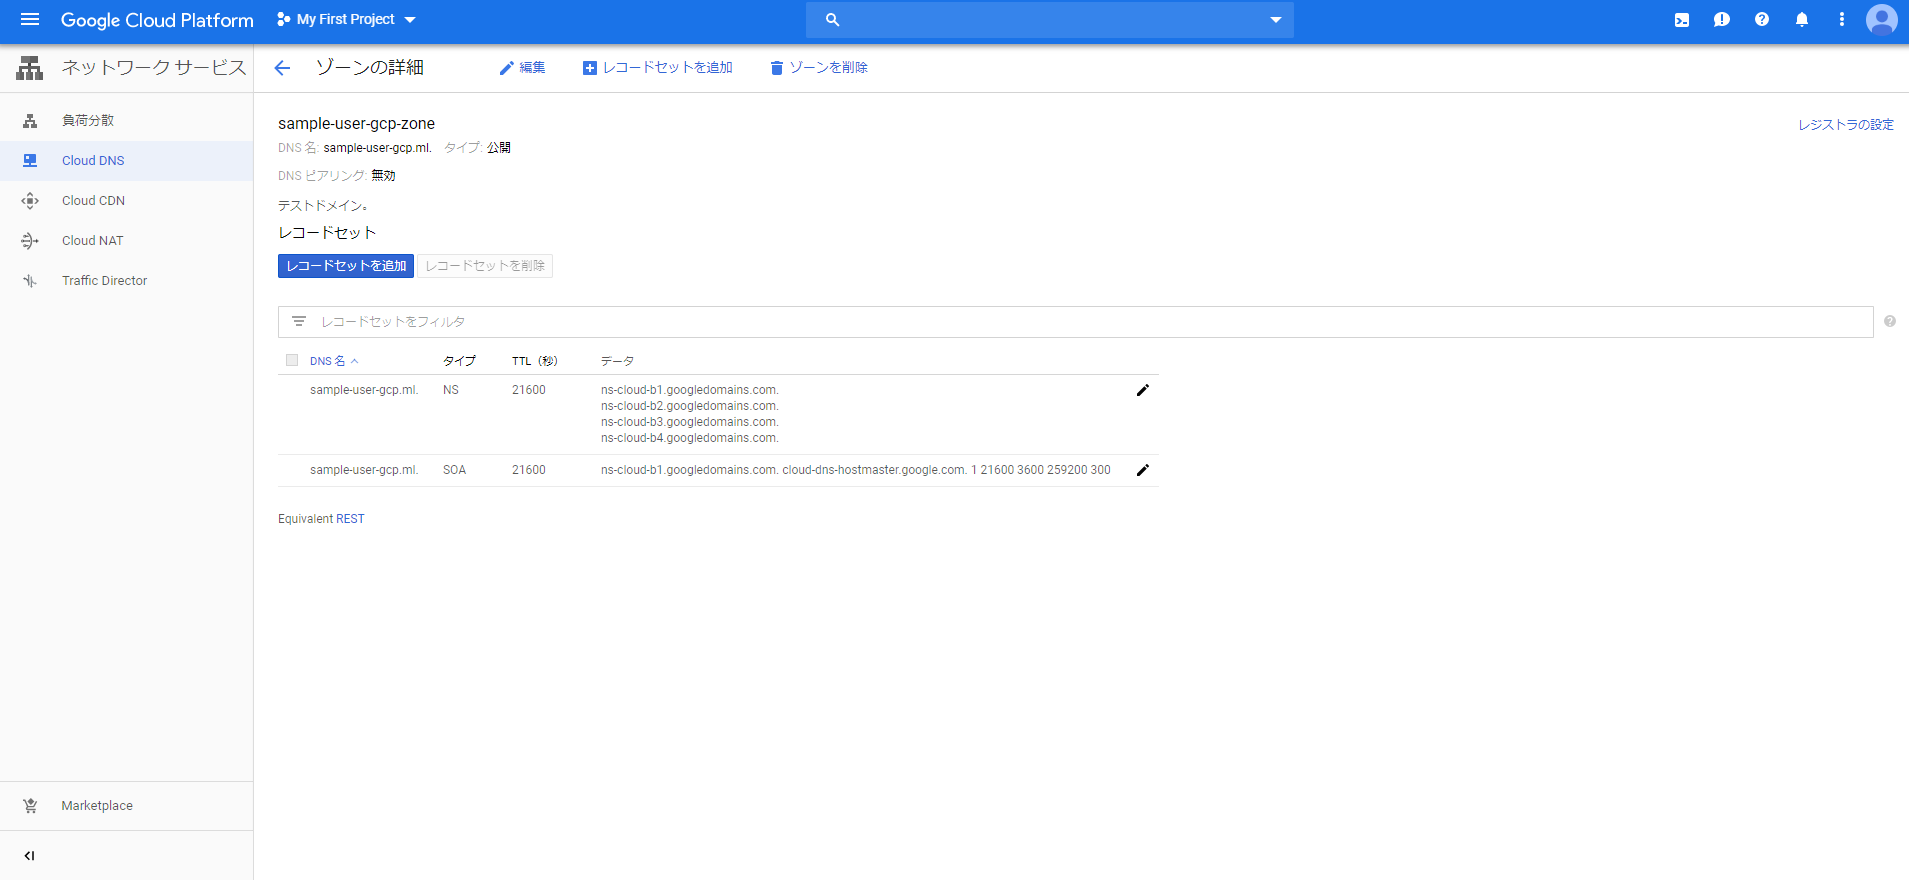
Task: Click the delete zone trash icon
Action: (x=776, y=68)
